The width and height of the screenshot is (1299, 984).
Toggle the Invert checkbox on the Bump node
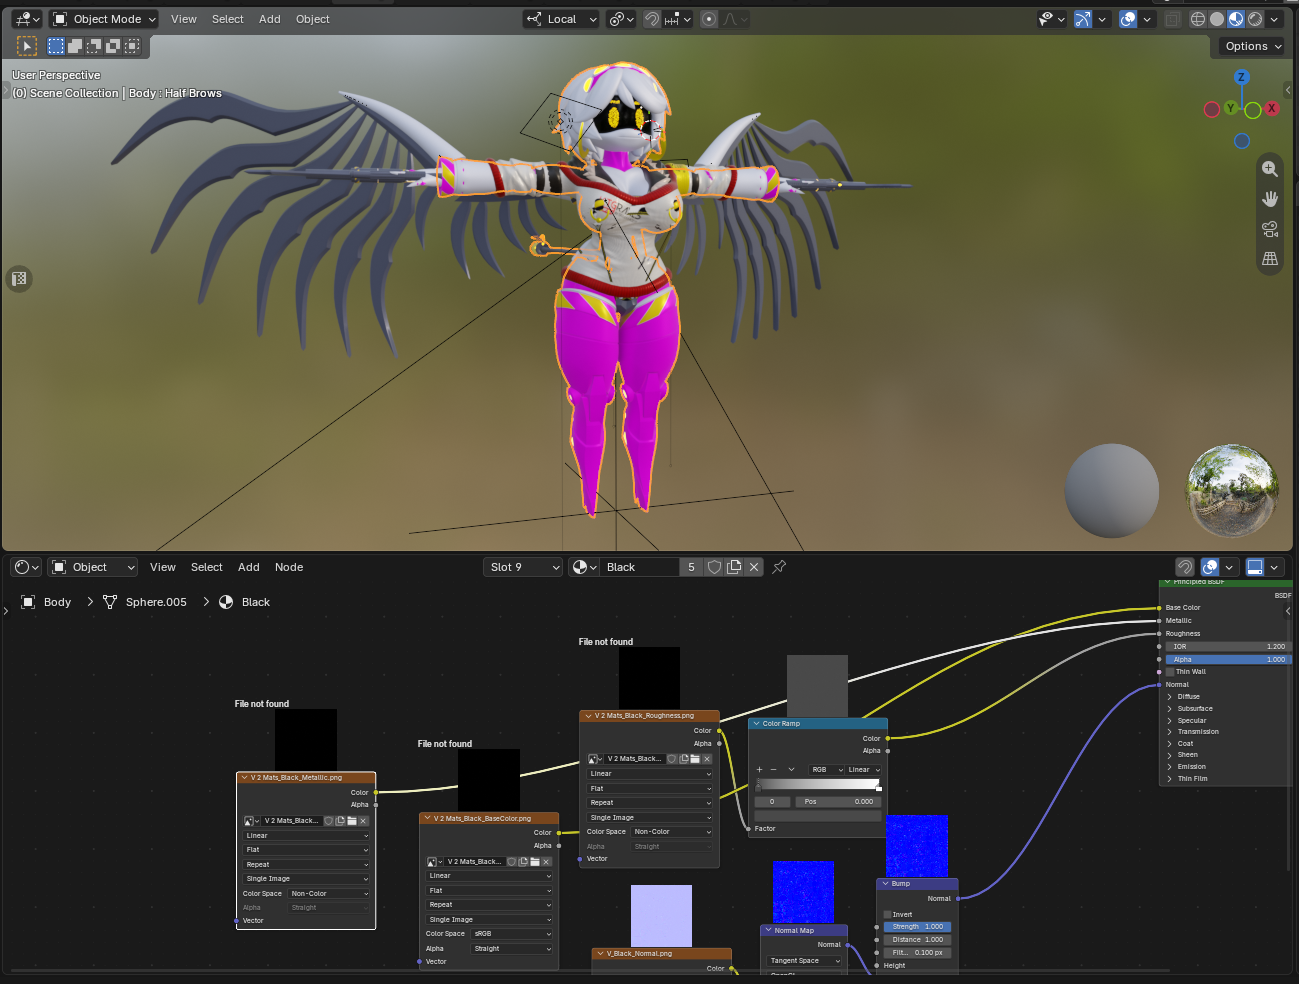[887, 914]
